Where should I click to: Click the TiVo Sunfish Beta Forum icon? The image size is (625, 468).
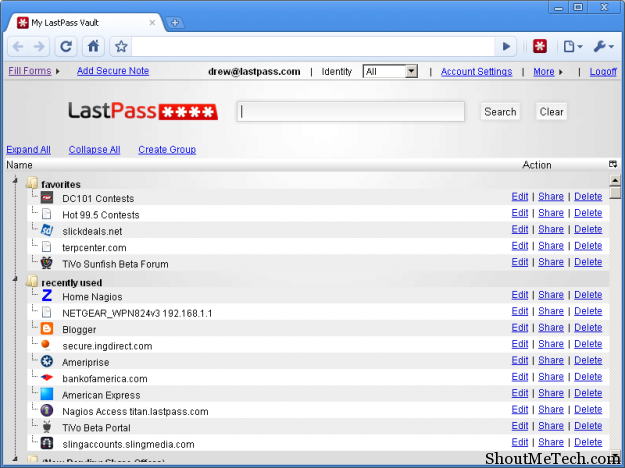tap(47, 263)
